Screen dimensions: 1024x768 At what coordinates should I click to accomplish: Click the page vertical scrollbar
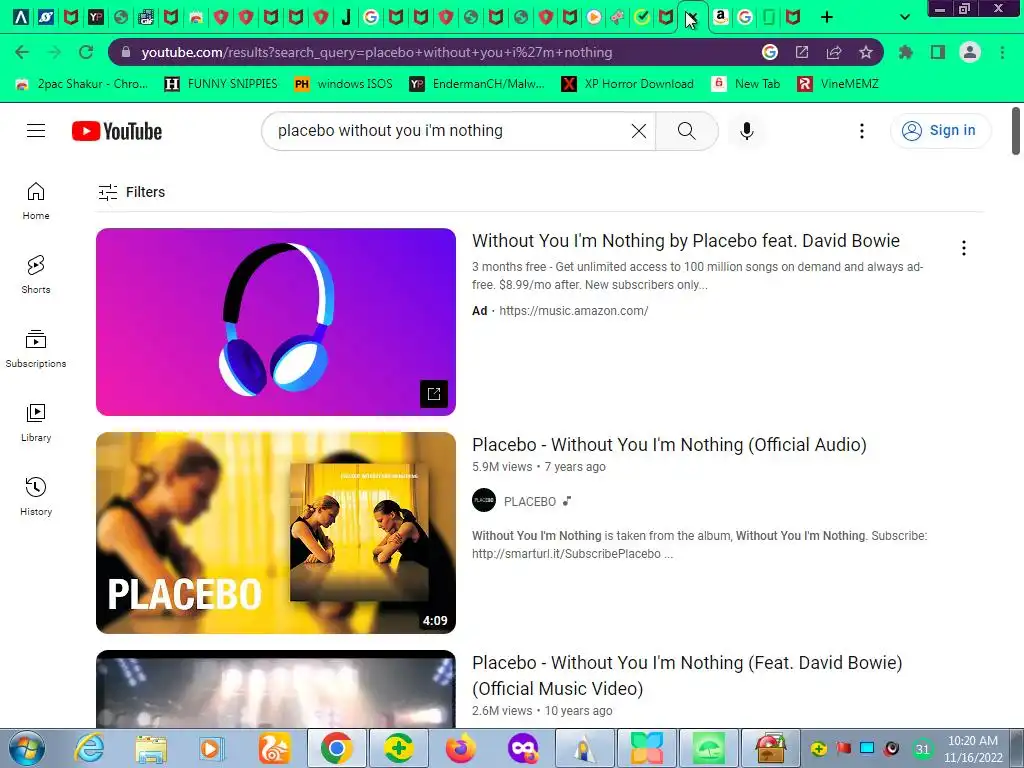click(1016, 131)
